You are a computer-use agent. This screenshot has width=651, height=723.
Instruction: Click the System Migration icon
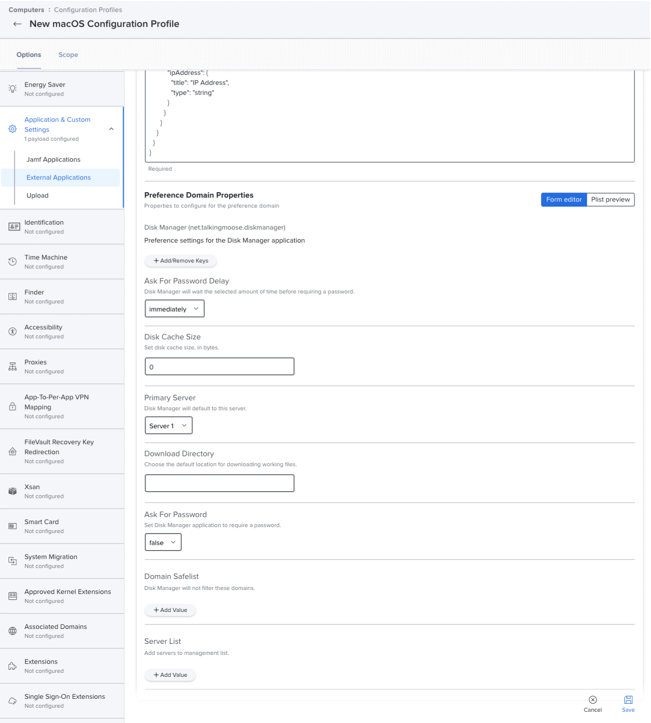(12, 561)
